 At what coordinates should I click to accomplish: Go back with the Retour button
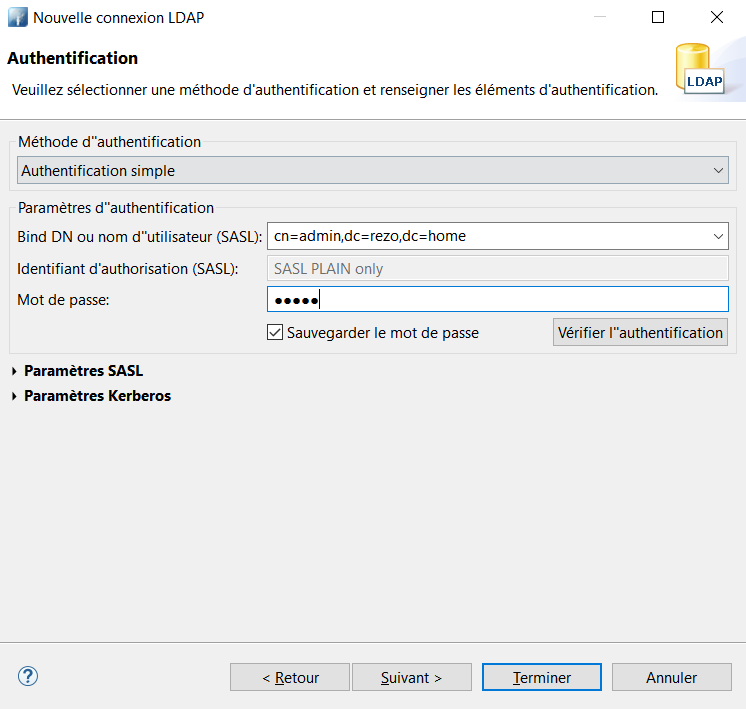pos(290,677)
